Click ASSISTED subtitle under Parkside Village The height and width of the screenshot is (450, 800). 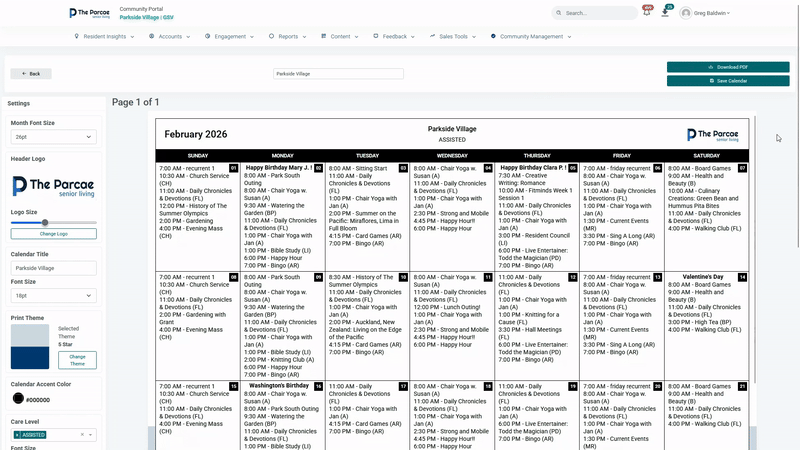(452, 139)
